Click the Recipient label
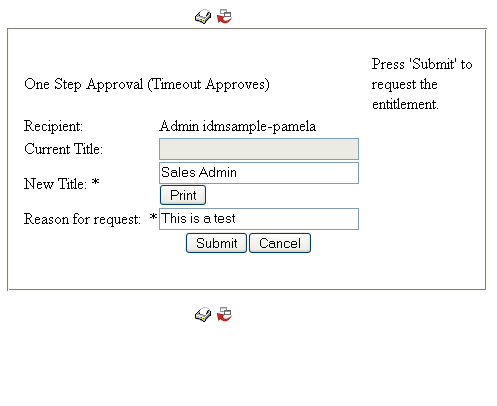 tap(53, 126)
